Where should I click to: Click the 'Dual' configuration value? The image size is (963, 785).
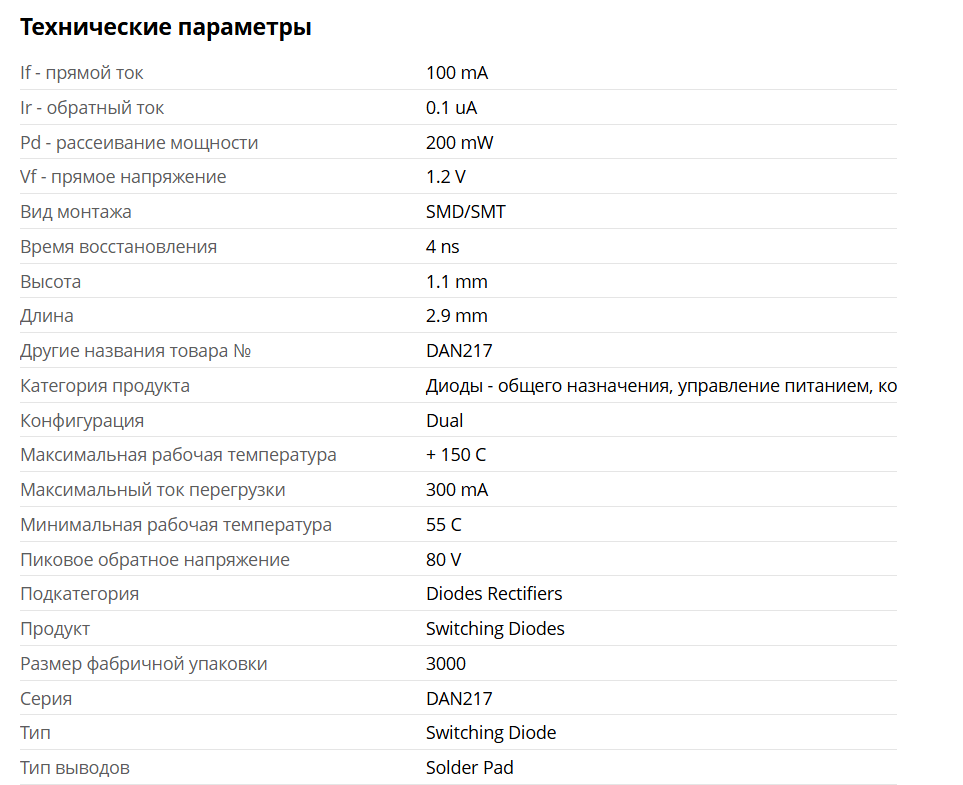tap(444, 421)
